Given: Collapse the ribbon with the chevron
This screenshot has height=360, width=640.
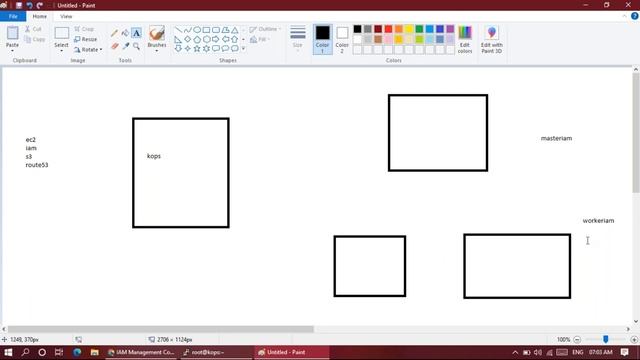Looking at the screenshot, I should pyautogui.click(x=624, y=16).
